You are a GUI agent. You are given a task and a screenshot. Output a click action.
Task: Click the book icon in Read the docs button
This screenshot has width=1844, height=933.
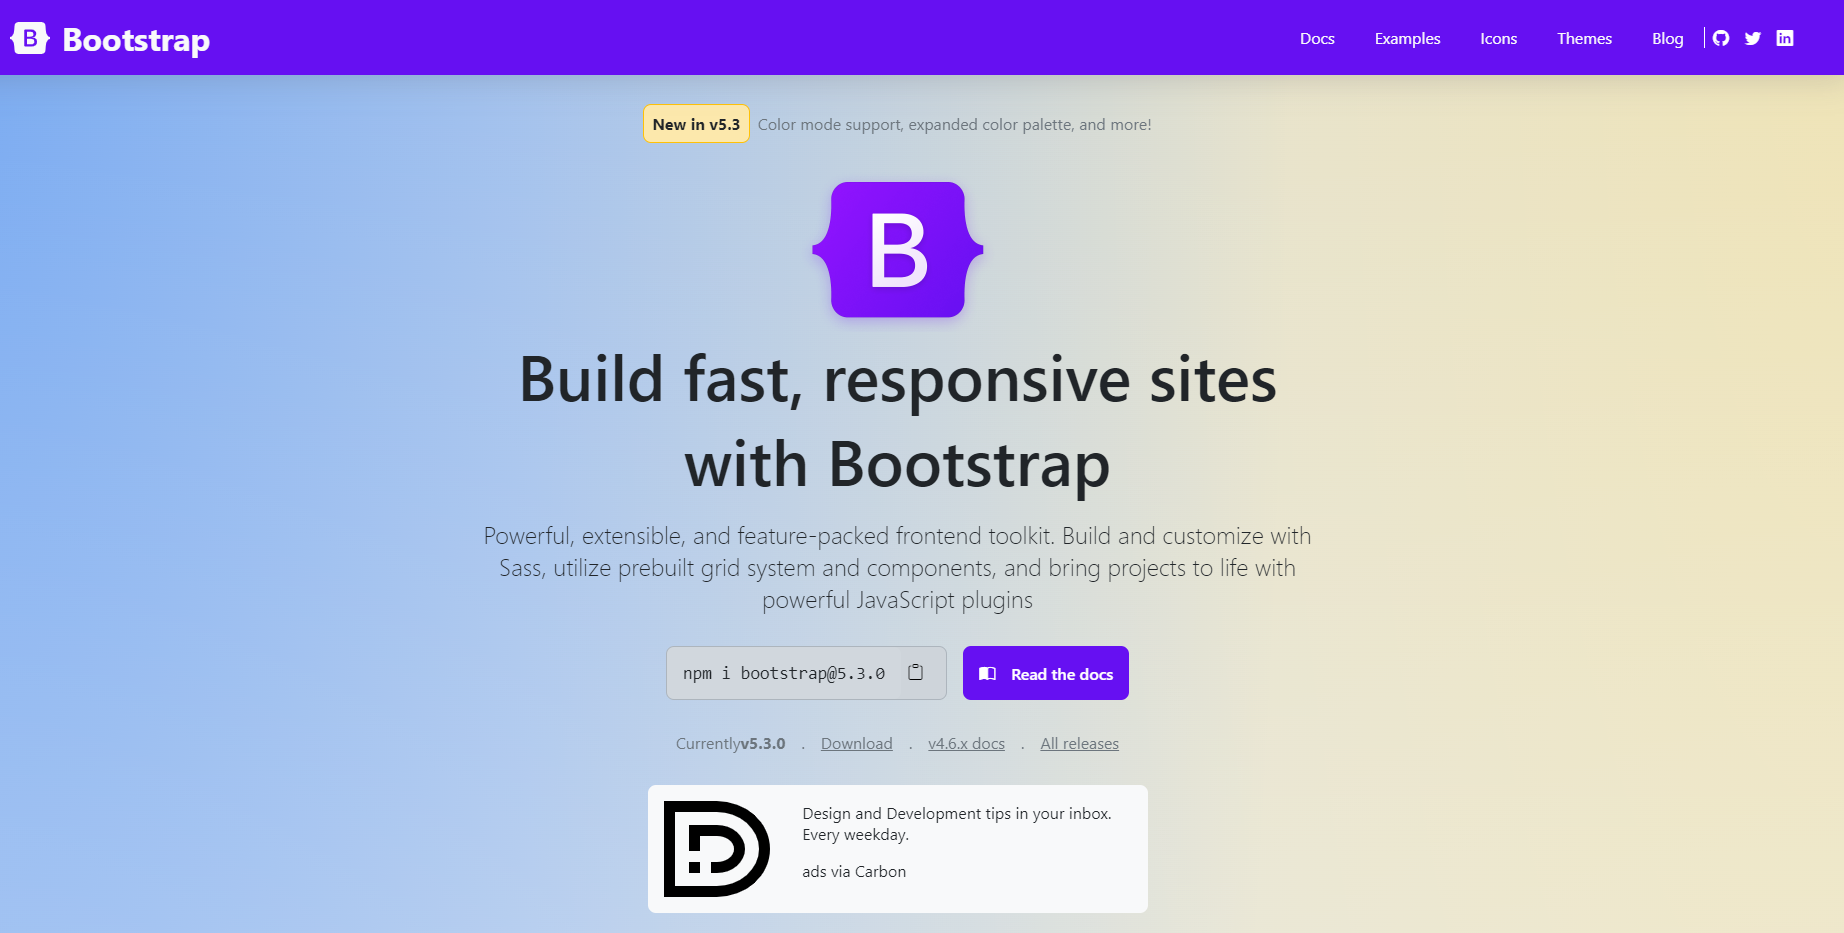coord(988,674)
